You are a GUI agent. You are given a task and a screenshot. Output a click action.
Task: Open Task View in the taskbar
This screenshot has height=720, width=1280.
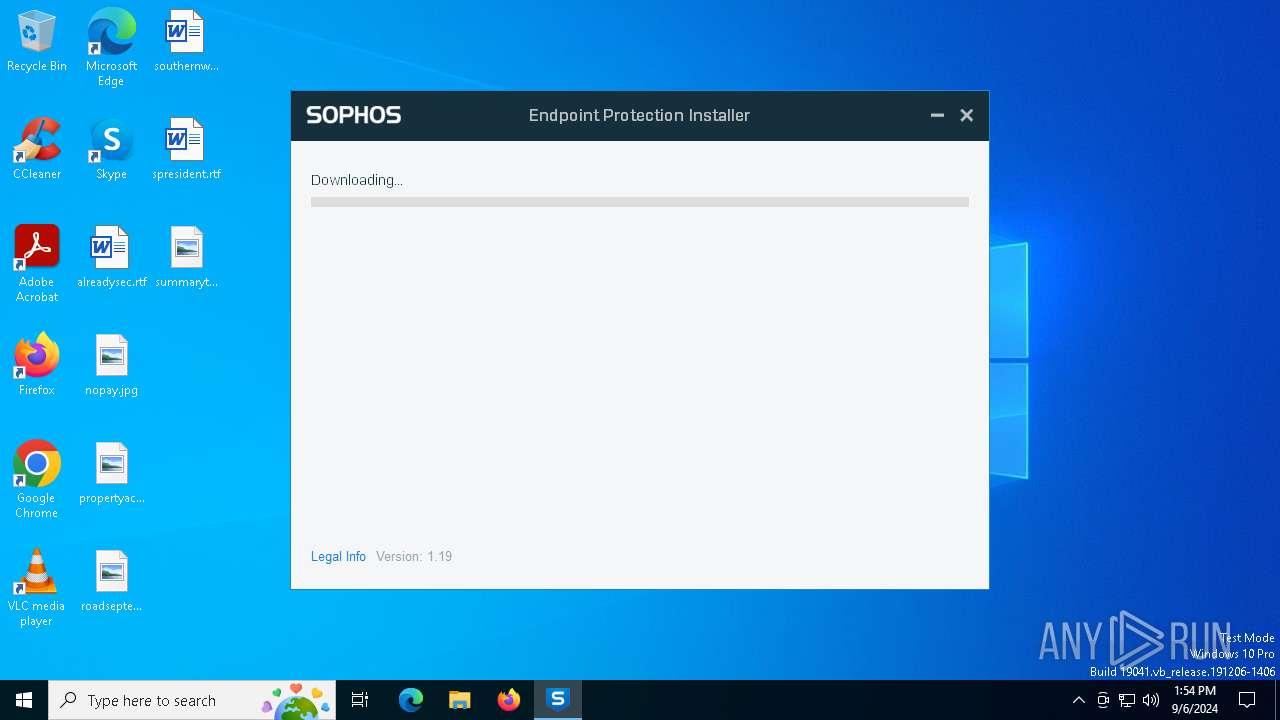coord(360,700)
